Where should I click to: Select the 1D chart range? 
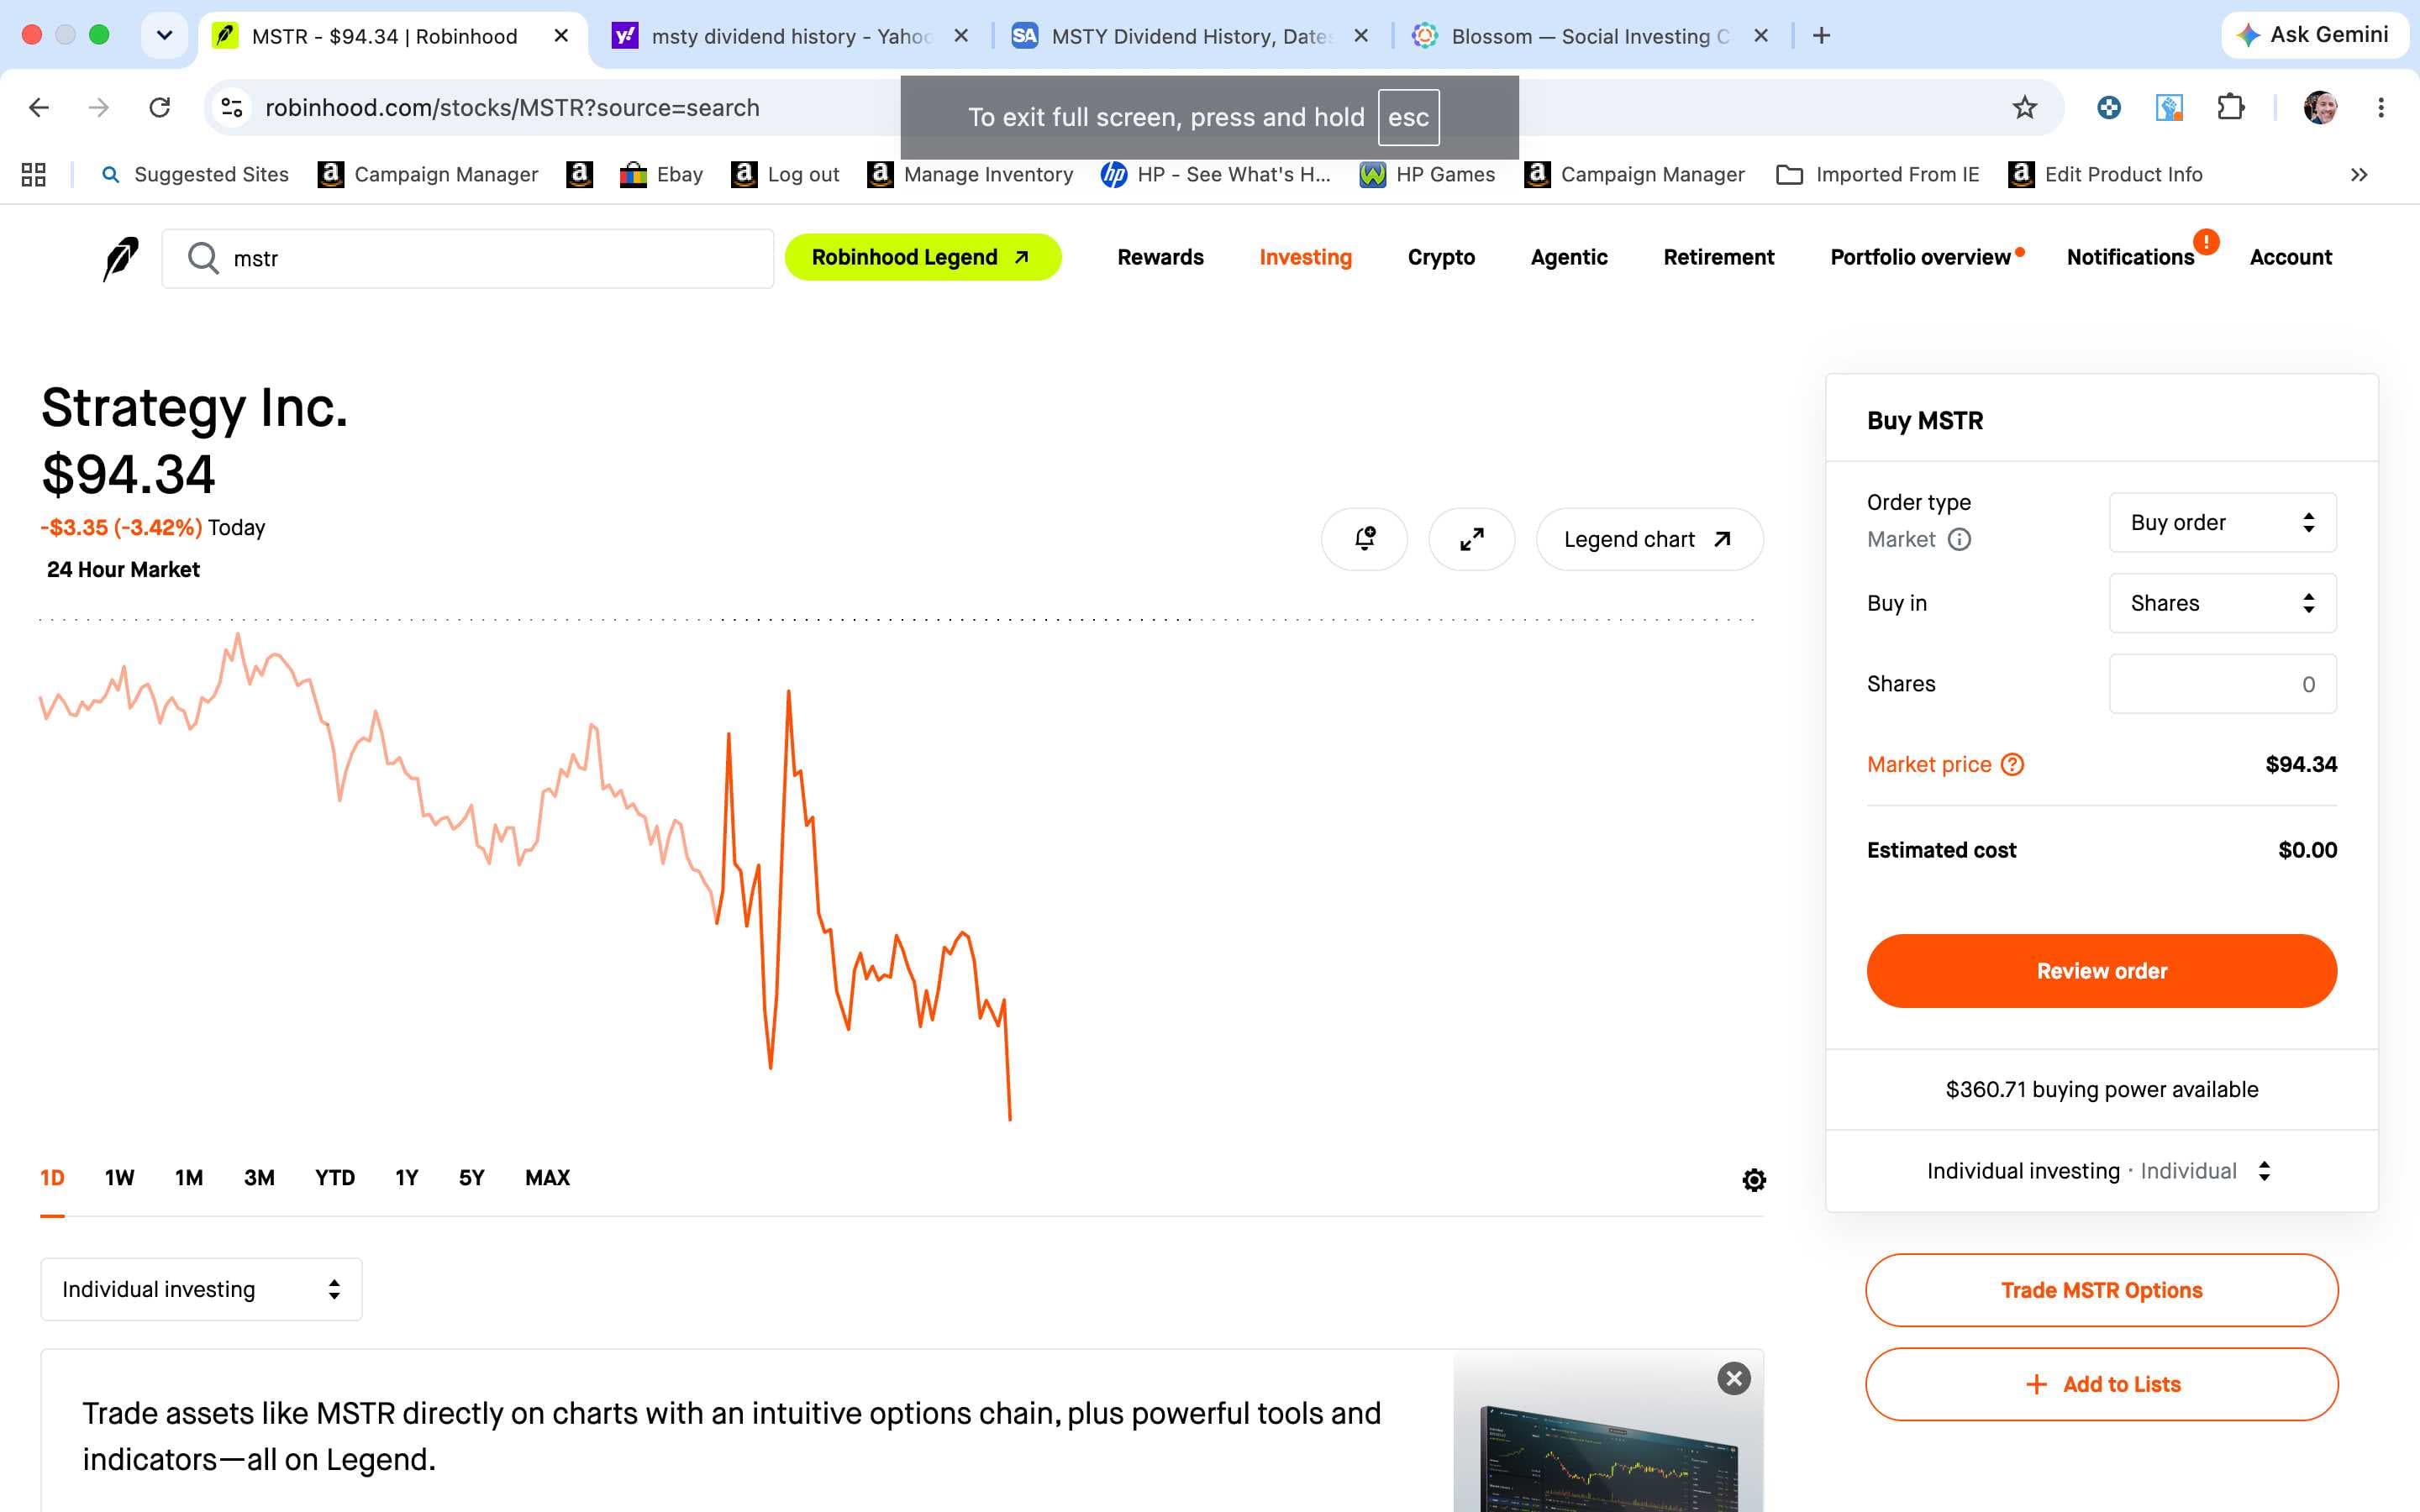coord(52,1178)
